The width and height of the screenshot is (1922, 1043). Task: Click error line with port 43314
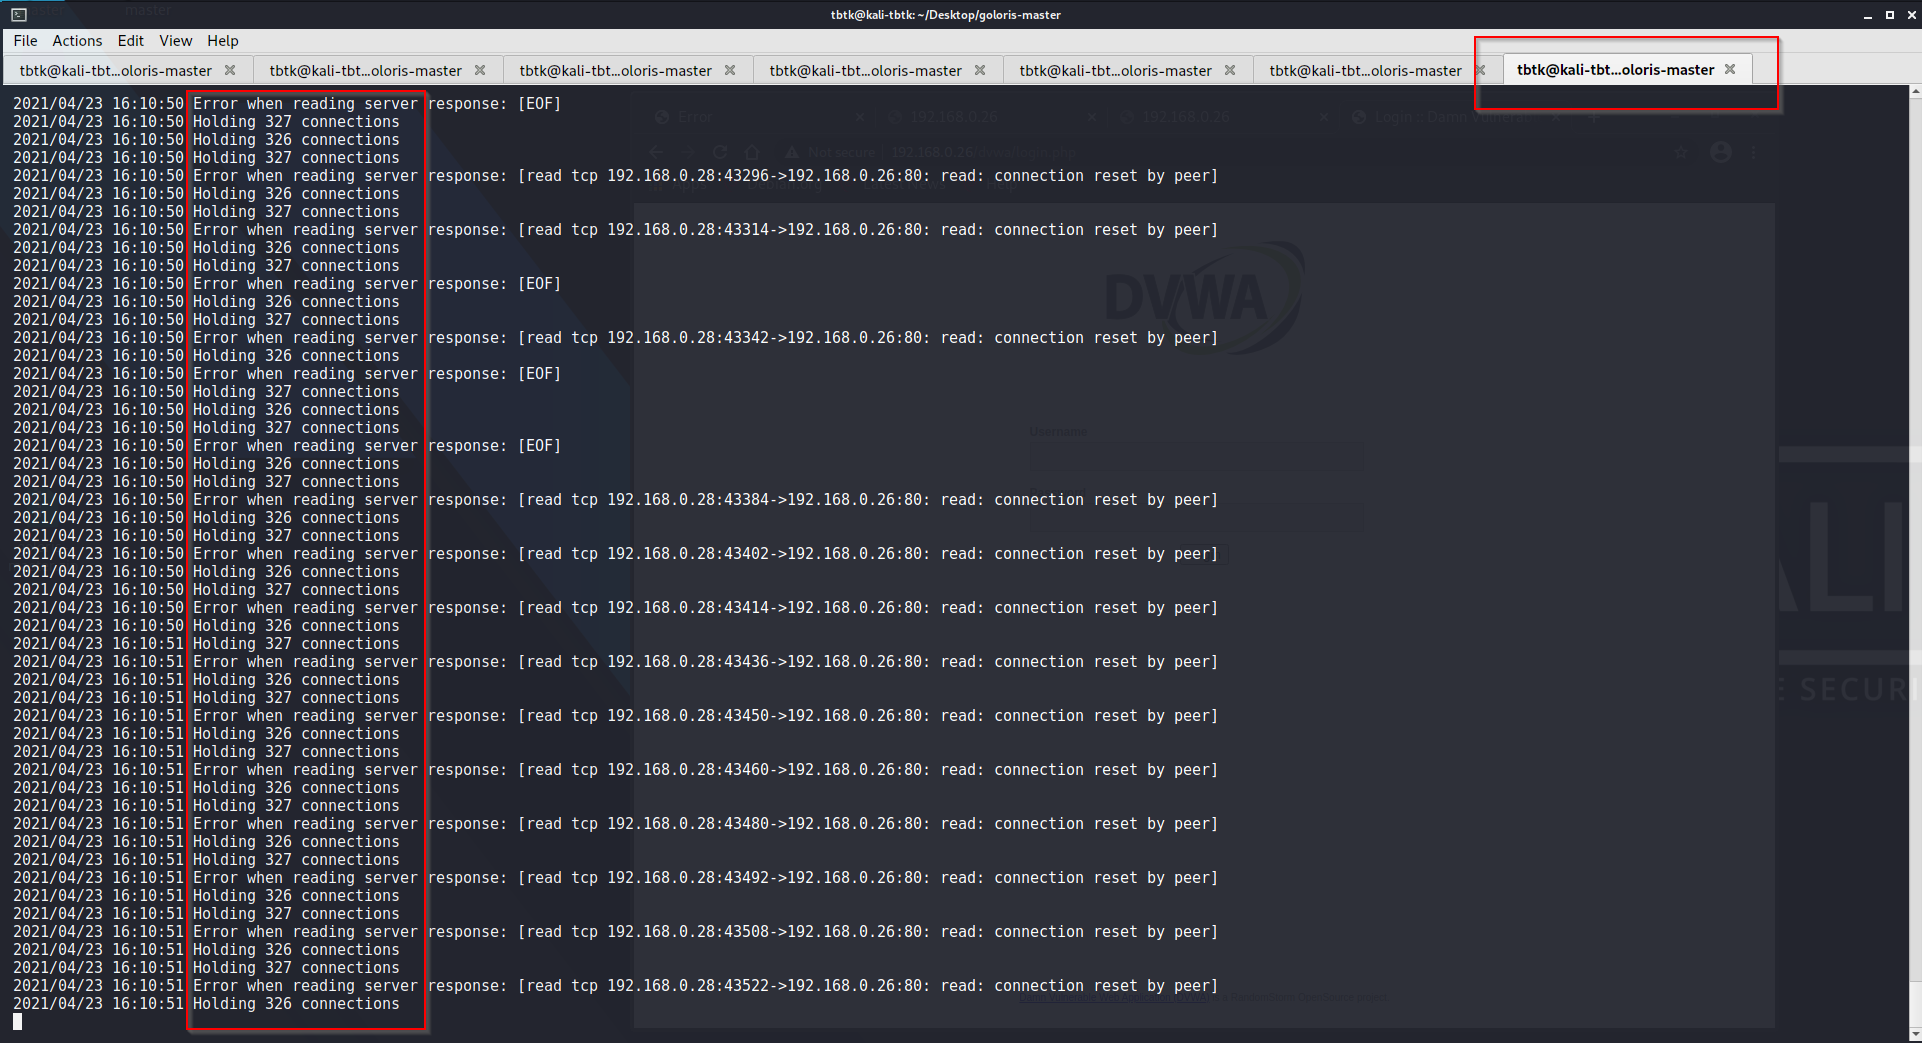click(615, 230)
